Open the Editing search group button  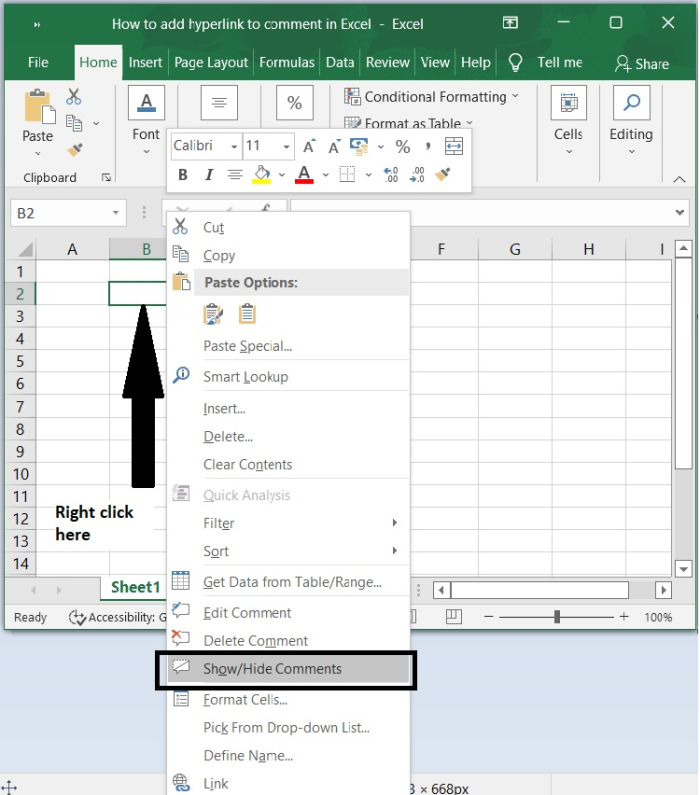coord(632,102)
